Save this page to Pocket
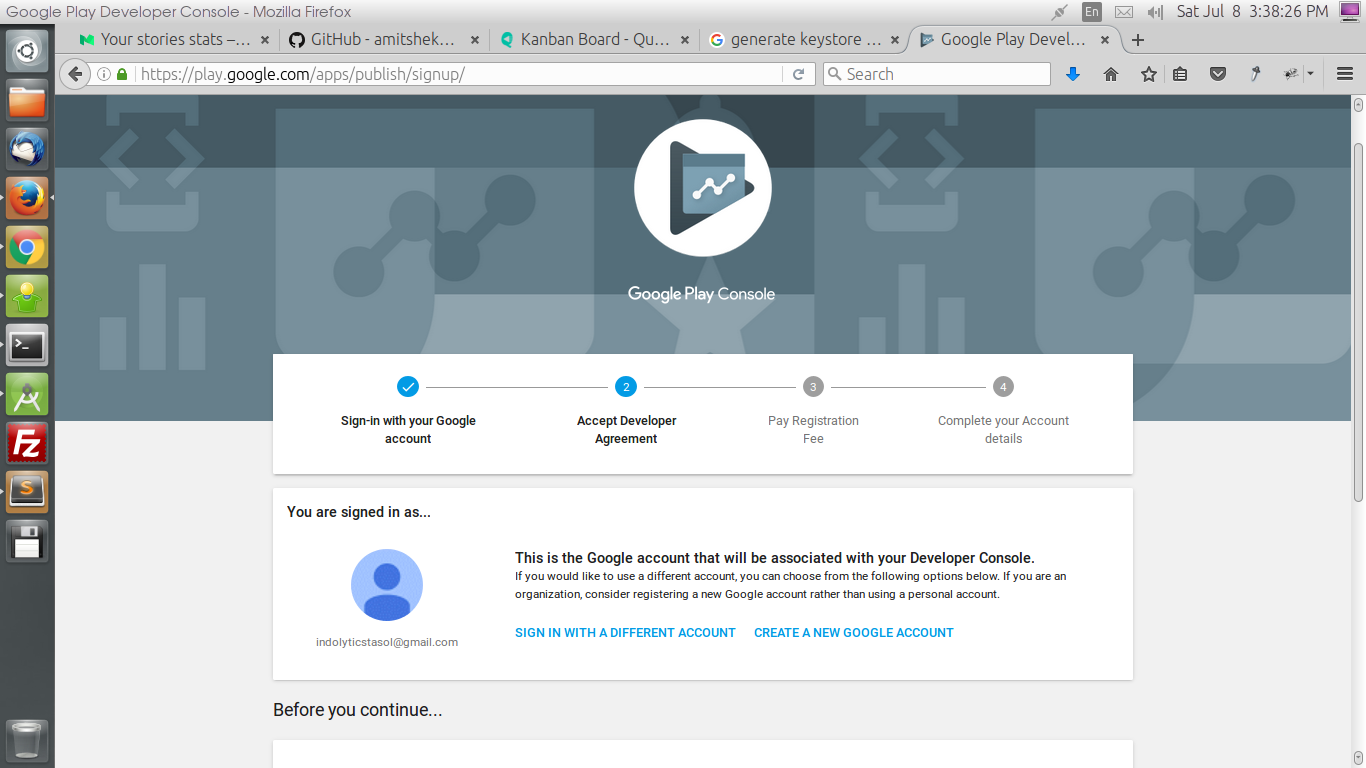Screen dimensions: 1366x768 click(x=1218, y=74)
